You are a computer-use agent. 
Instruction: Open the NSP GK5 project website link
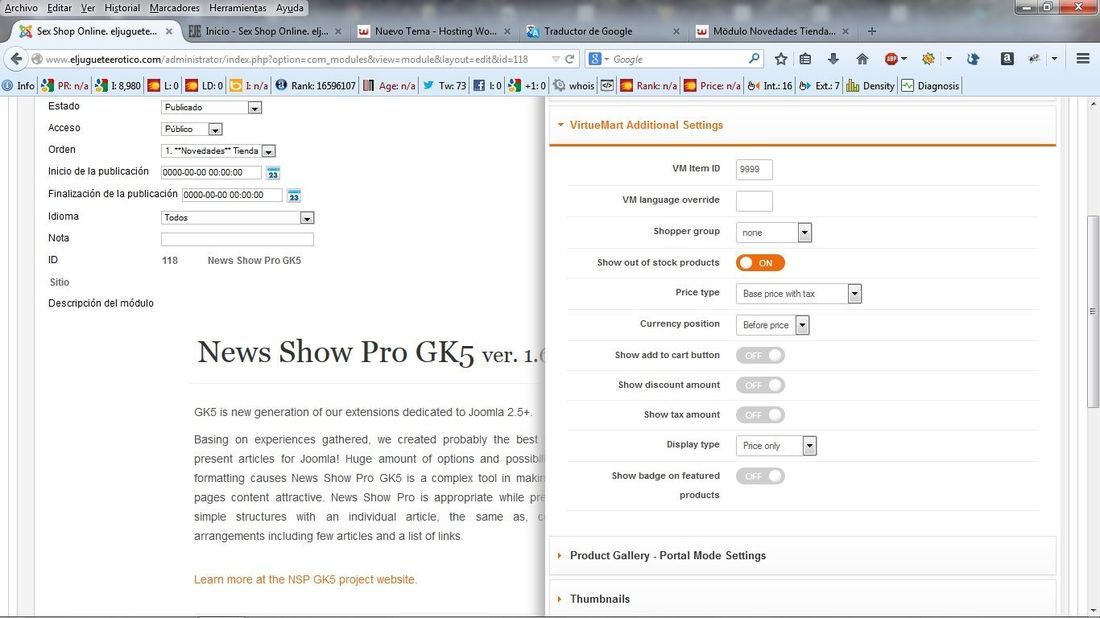click(306, 579)
